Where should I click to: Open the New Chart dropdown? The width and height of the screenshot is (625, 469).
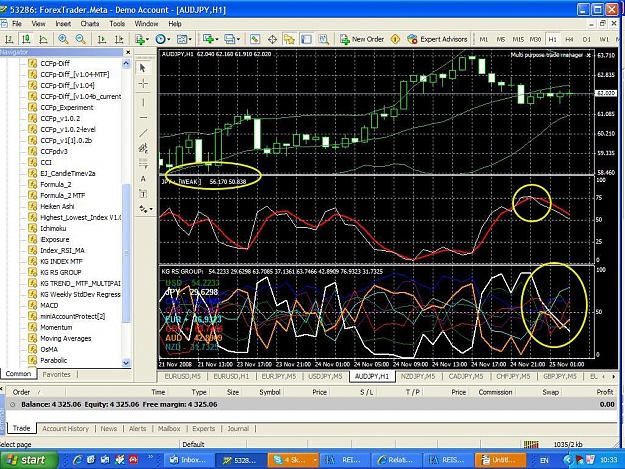click(210, 39)
